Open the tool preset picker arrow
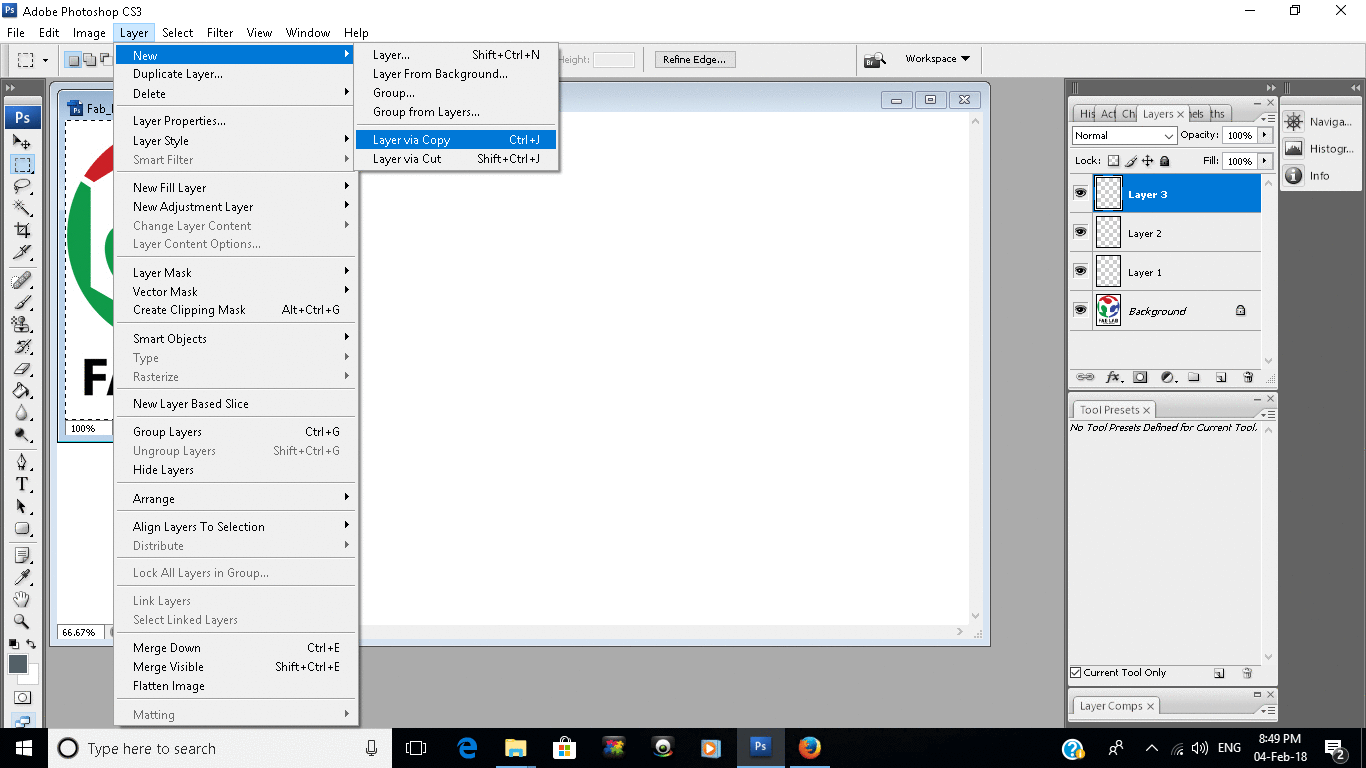The image size is (1366, 768). point(46,61)
